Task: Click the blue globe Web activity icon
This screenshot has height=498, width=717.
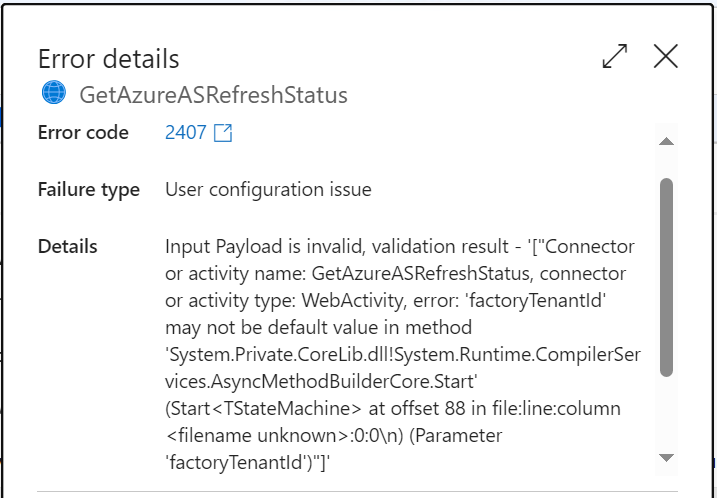Action: tap(54, 92)
